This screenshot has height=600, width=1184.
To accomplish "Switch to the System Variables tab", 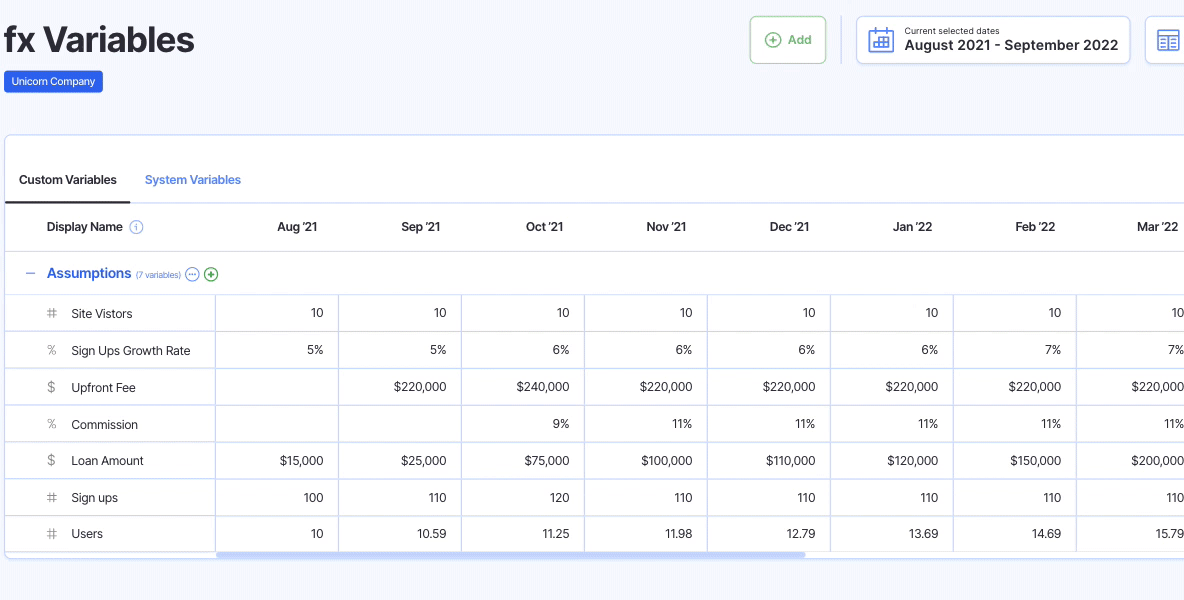I will 193,180.
